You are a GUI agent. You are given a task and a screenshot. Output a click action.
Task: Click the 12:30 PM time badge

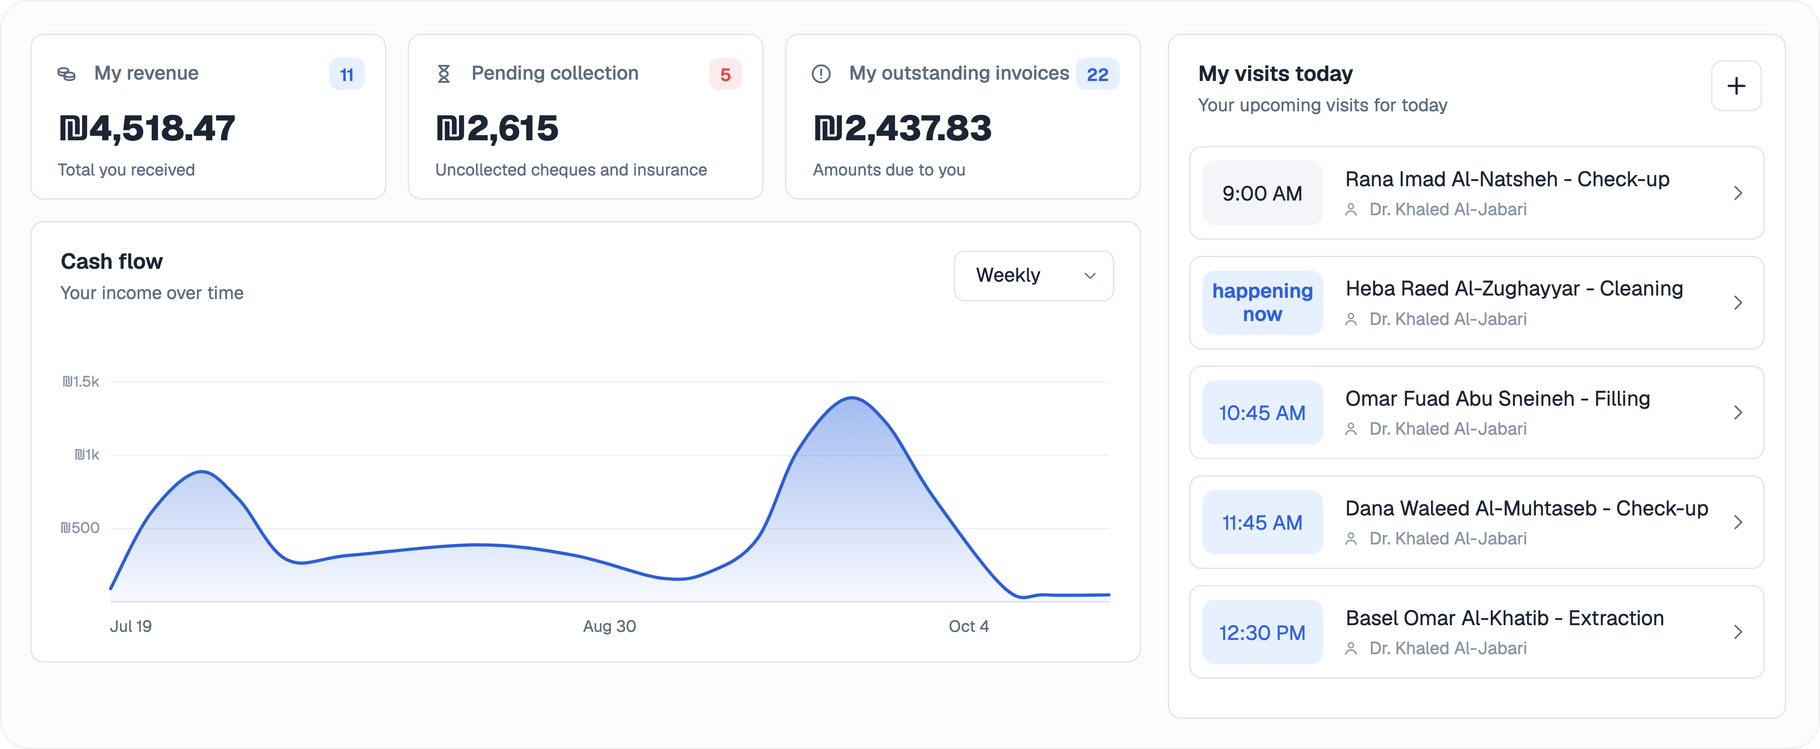[1262, 632]
